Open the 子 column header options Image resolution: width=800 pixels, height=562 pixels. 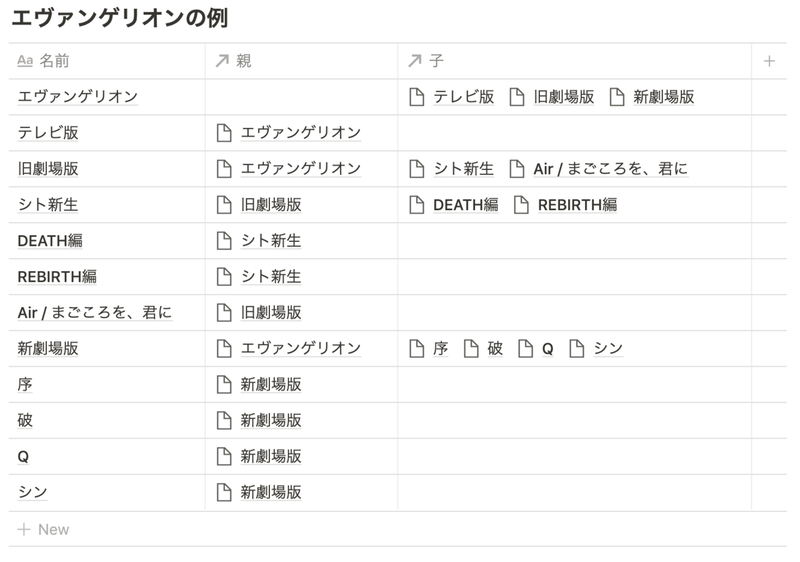coord(437,61)
